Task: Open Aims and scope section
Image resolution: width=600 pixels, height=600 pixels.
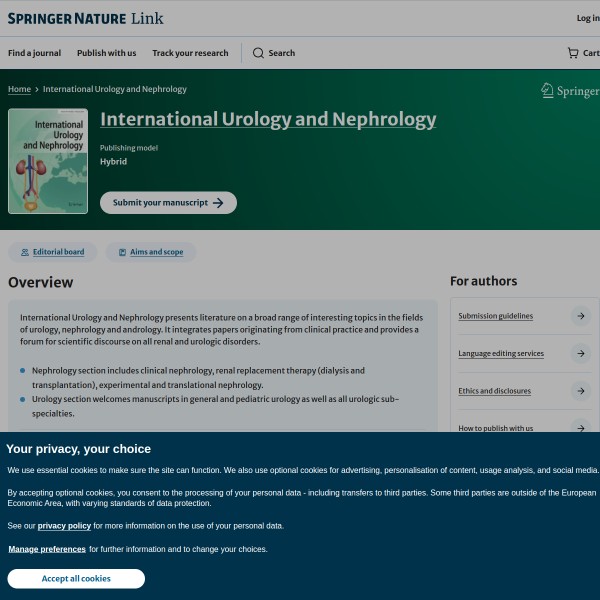Action: click(x=151, y=252)
